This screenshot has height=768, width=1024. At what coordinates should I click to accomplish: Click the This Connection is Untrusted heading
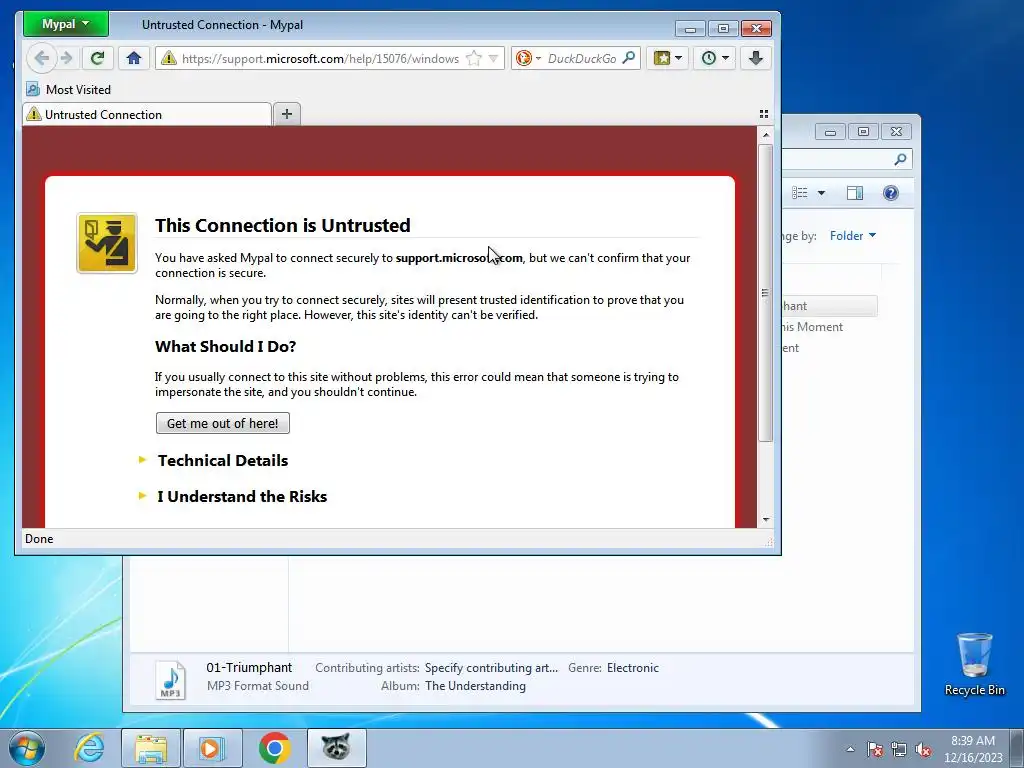click(283, 225)
